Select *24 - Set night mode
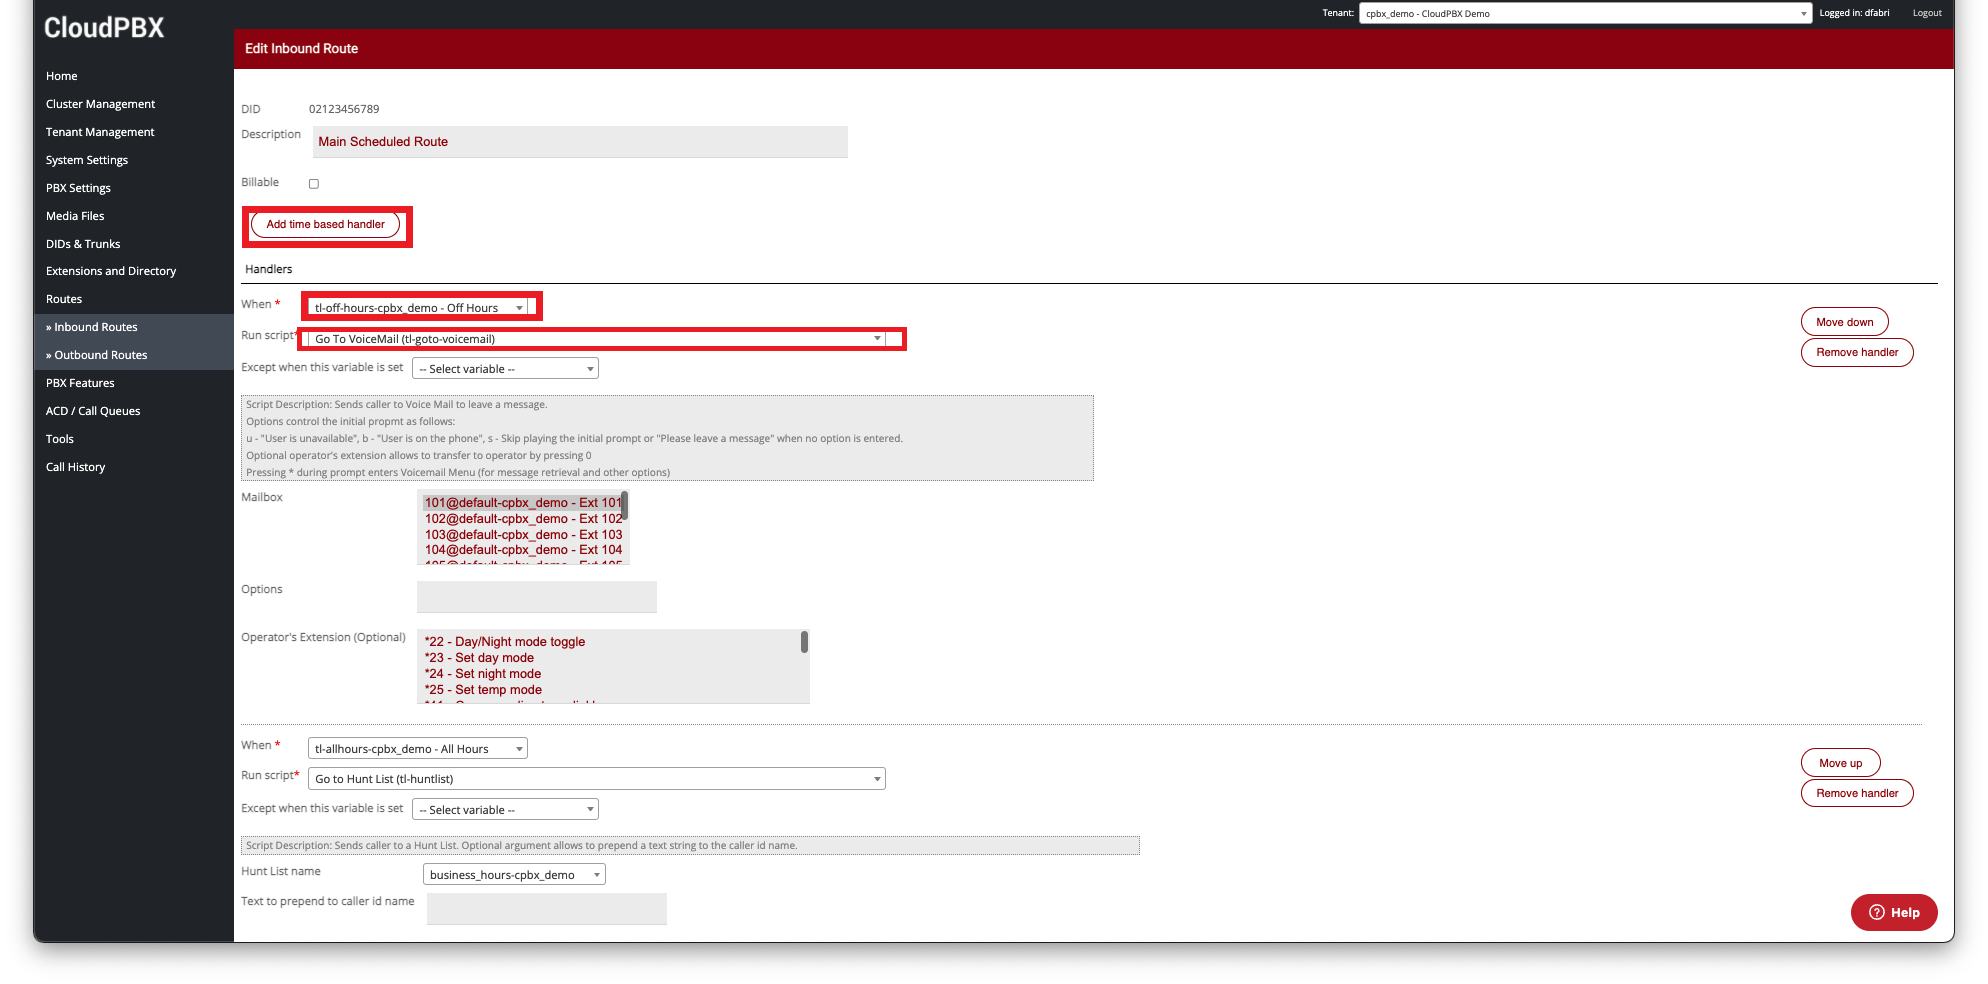Image resolution: width=1988 pixels, height=984 pixels. point(483,674)
